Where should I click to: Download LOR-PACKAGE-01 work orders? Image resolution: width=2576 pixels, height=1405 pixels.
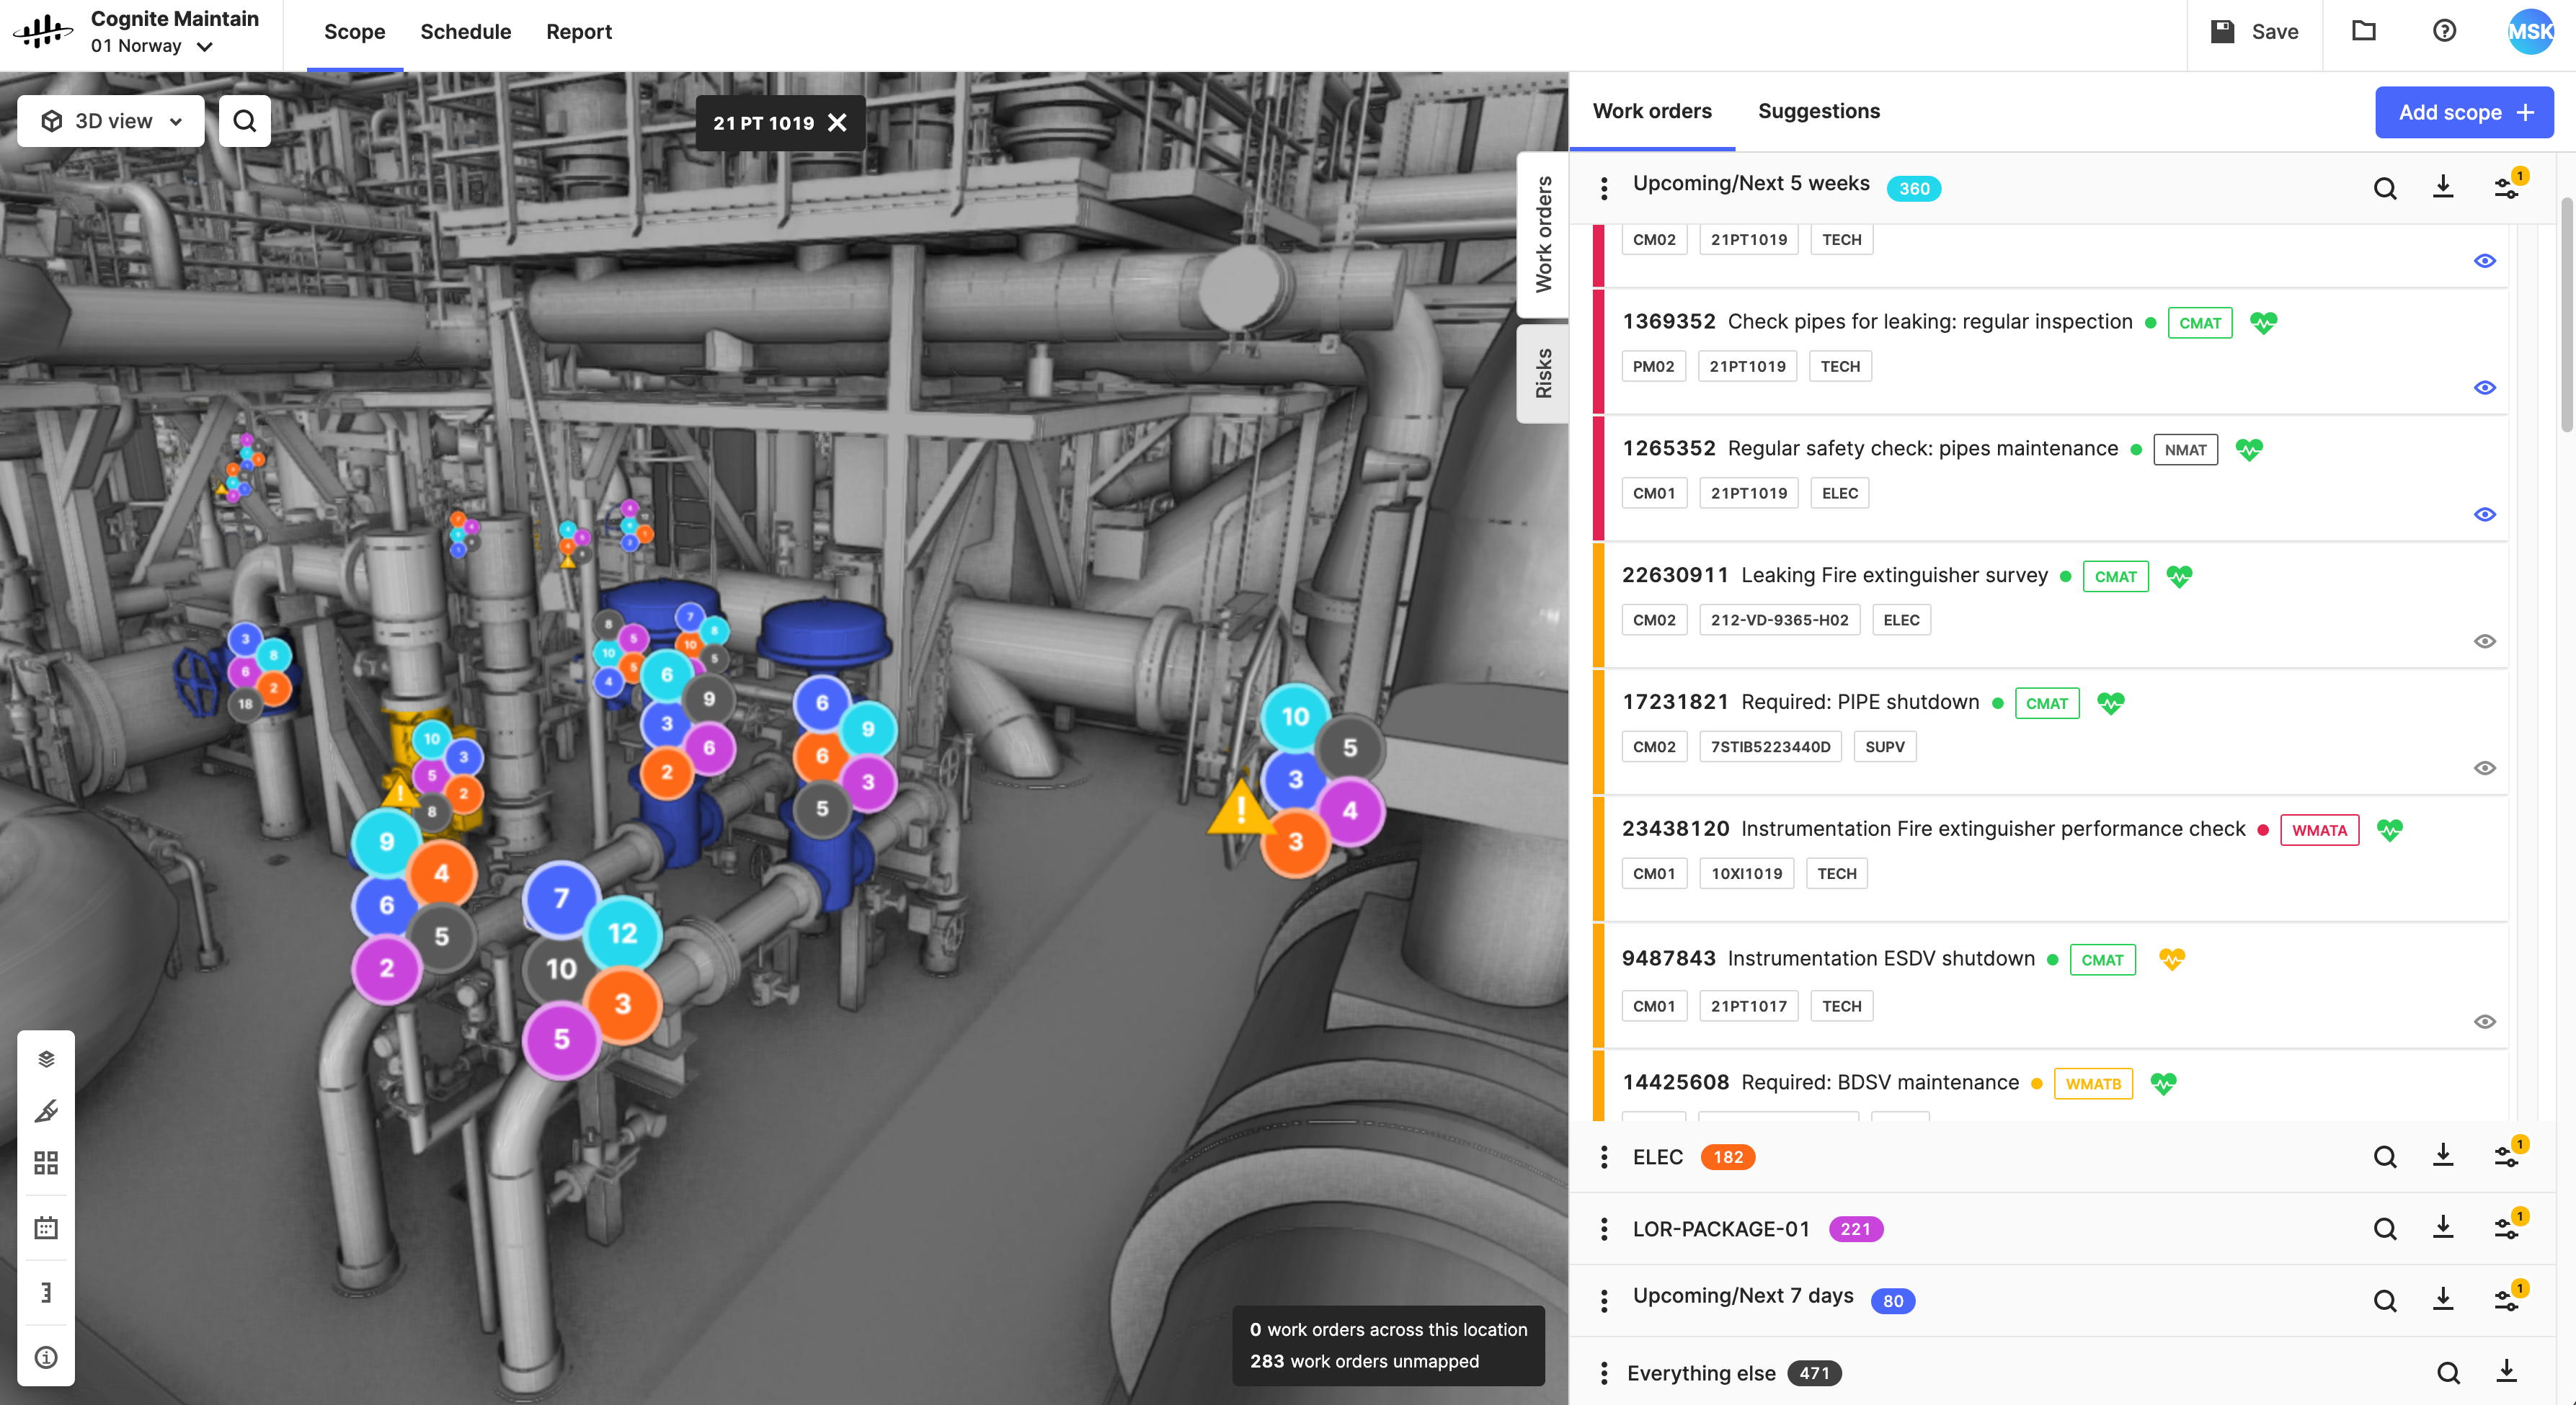point(2443,1228)
